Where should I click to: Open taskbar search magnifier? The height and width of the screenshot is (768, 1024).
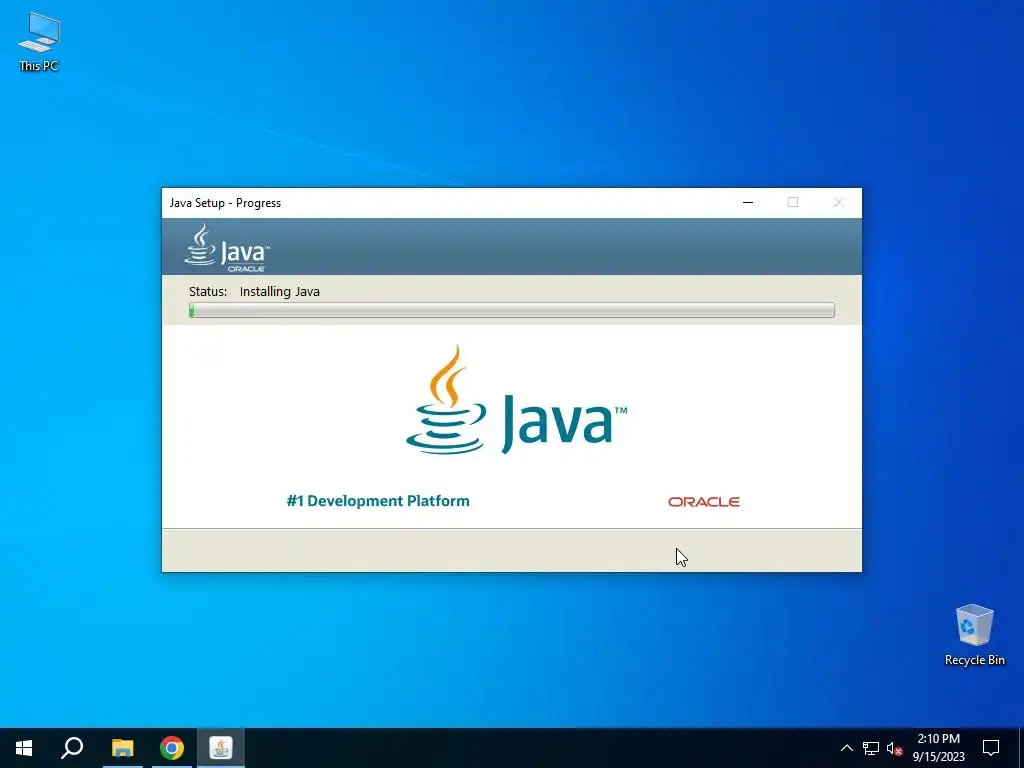click(x=72, y=748)
